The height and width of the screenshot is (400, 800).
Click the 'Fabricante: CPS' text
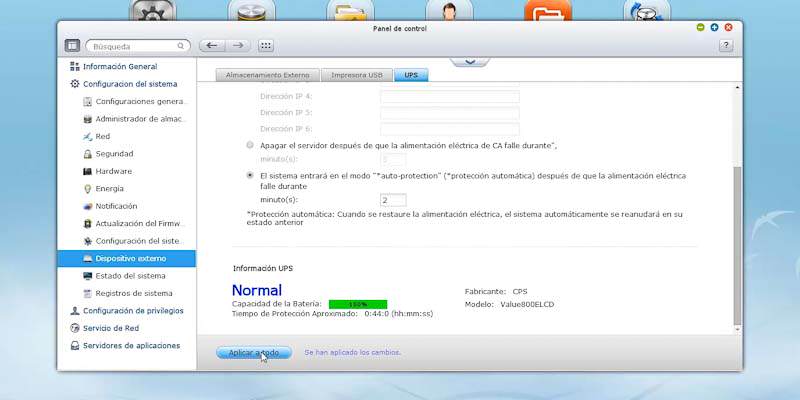click(x=496, y=291)
